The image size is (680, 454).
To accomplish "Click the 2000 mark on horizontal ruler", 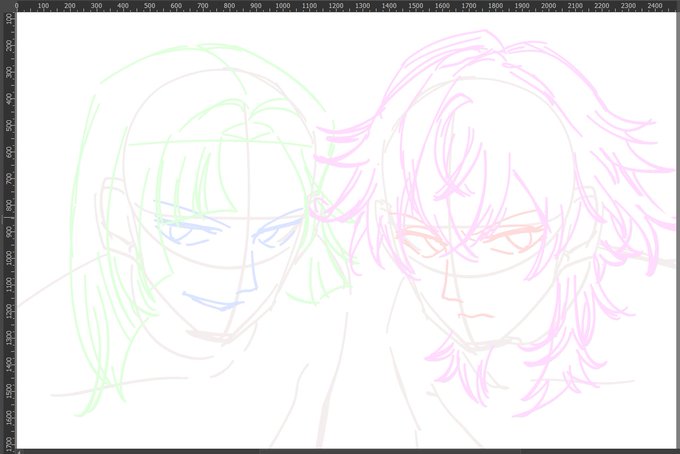I will tap(549, 6).
